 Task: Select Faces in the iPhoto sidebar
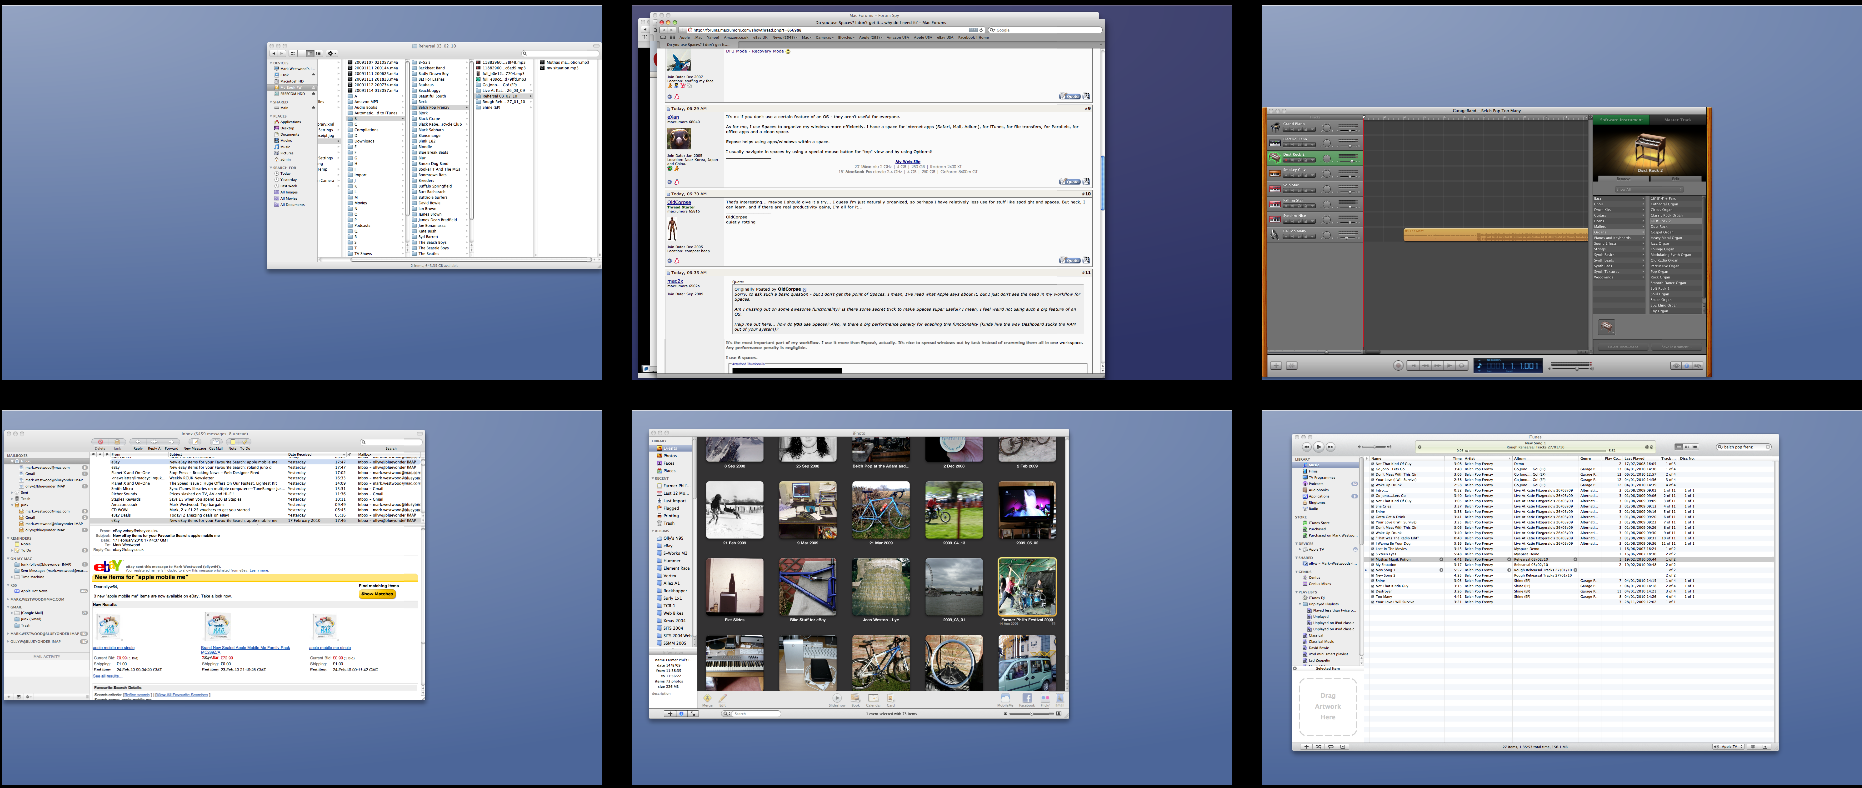pos(669,463)
